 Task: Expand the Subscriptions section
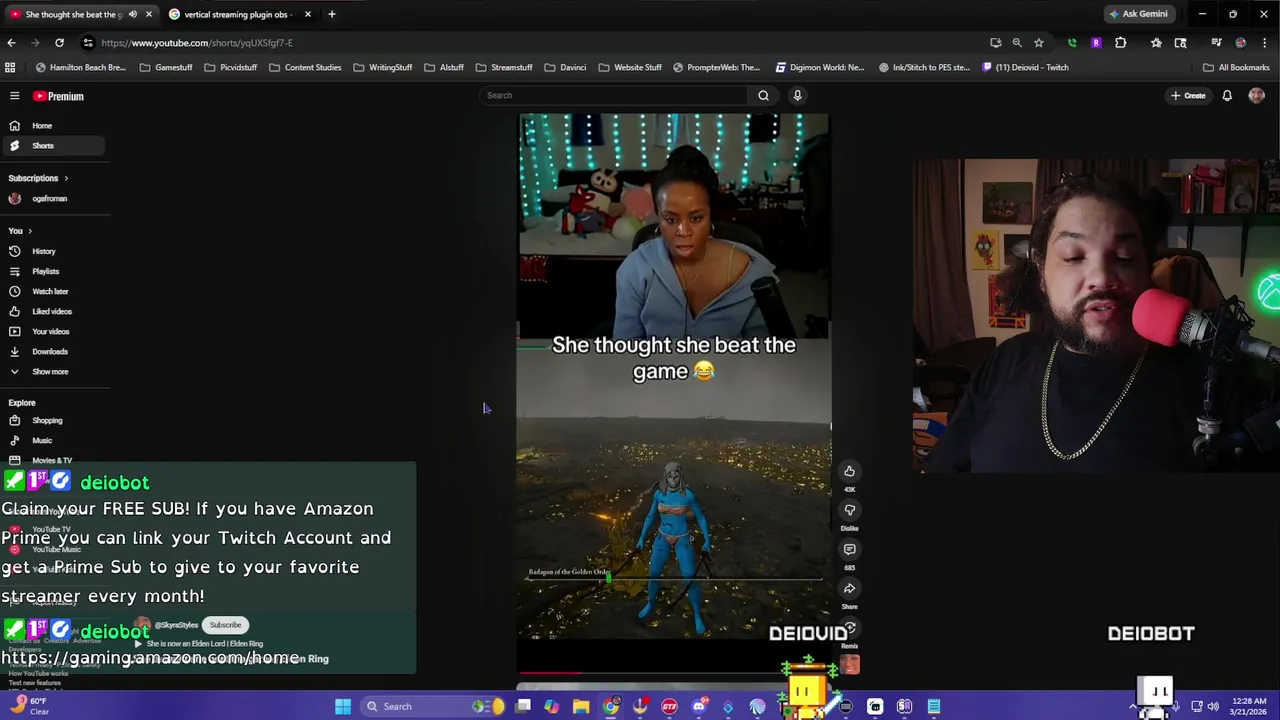coord(38,178)
